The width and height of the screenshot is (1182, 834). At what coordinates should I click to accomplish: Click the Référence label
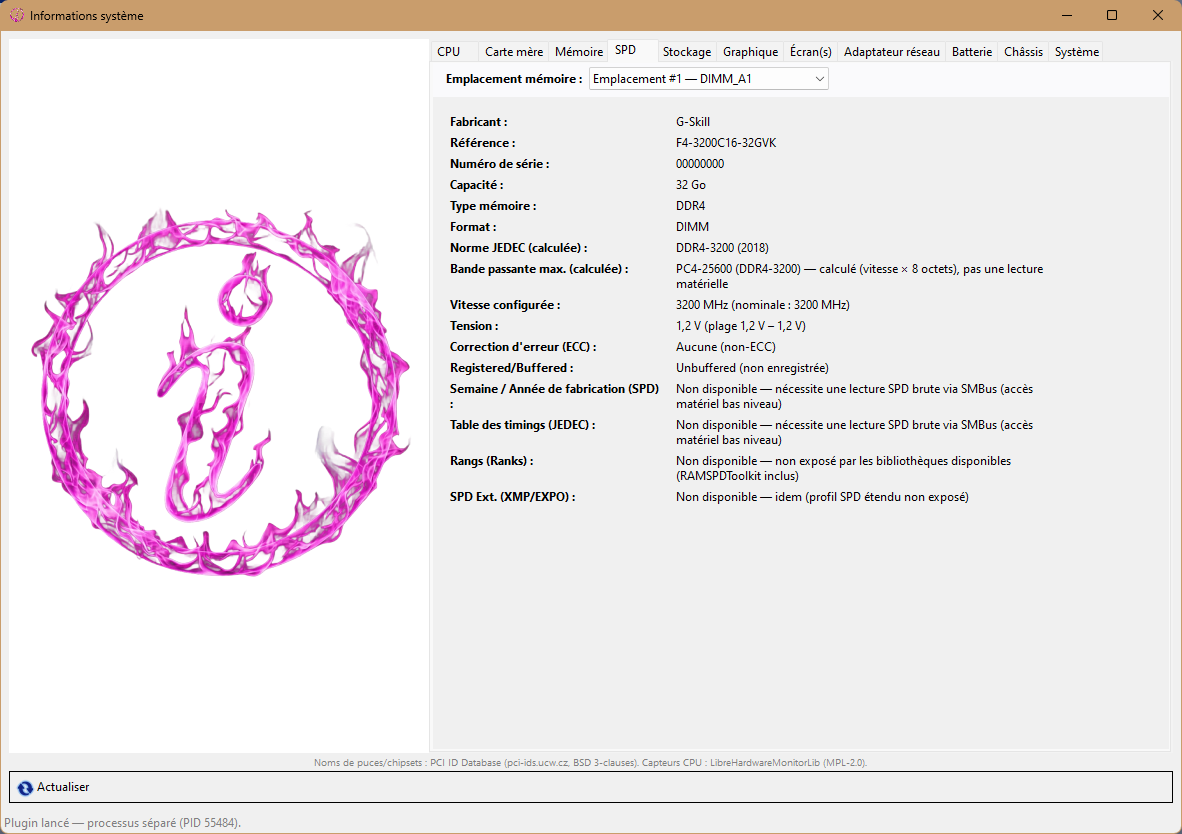point(482,143)
